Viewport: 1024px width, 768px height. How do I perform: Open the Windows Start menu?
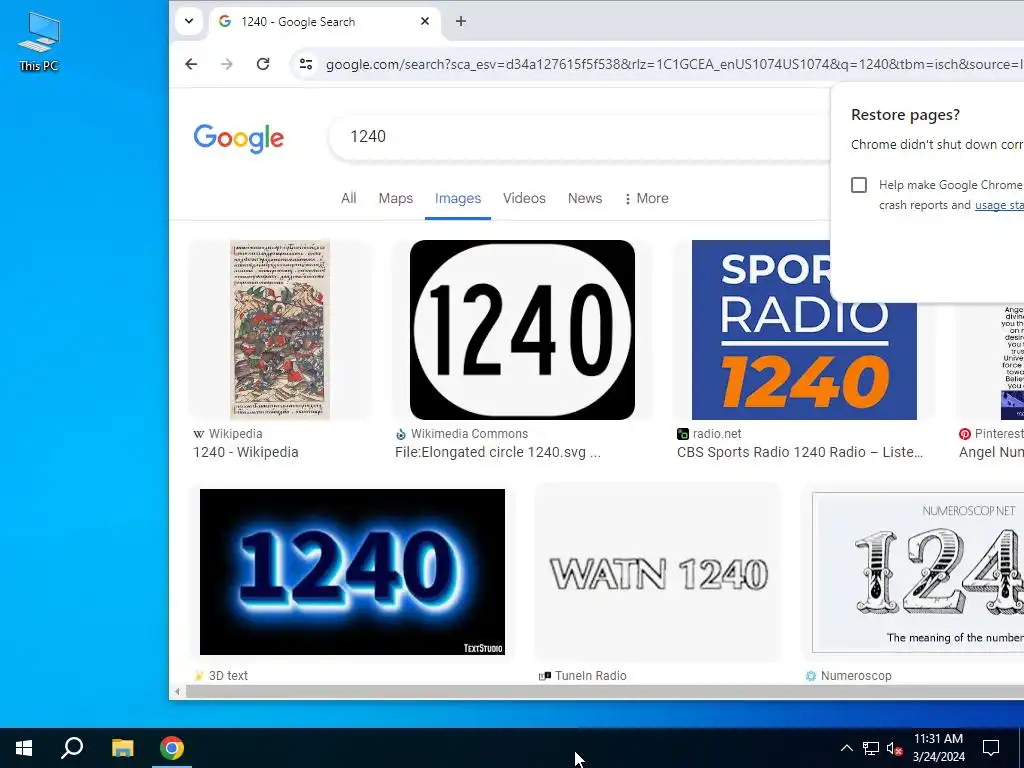[x=24, y=748]
